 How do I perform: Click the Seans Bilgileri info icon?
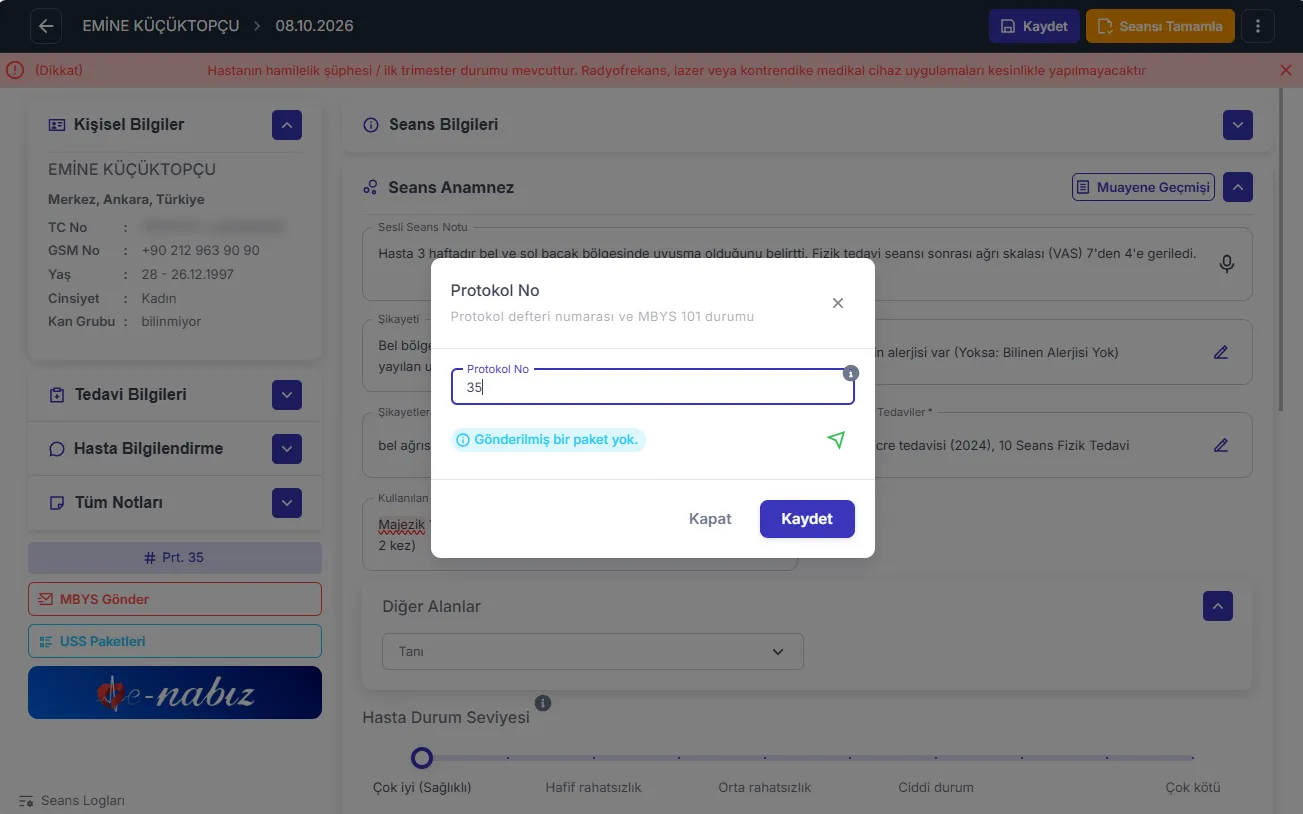(370, 125)
